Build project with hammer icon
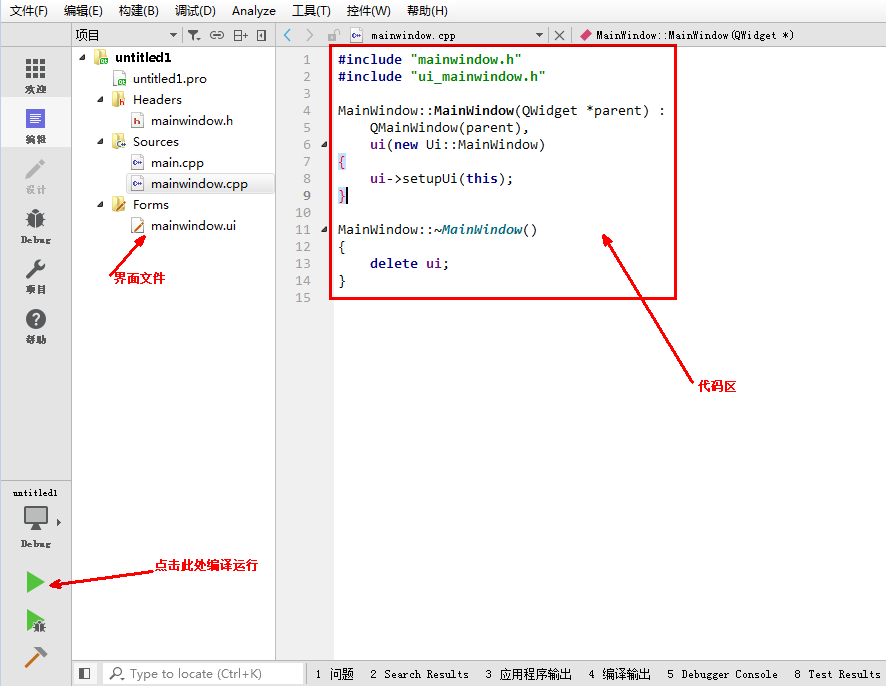886x686 pixels. pos(36,657)
